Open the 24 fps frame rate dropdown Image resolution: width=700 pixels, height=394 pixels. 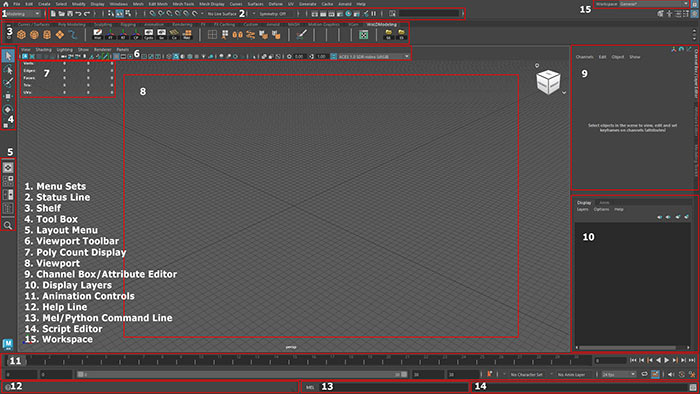tap(619, 374)
